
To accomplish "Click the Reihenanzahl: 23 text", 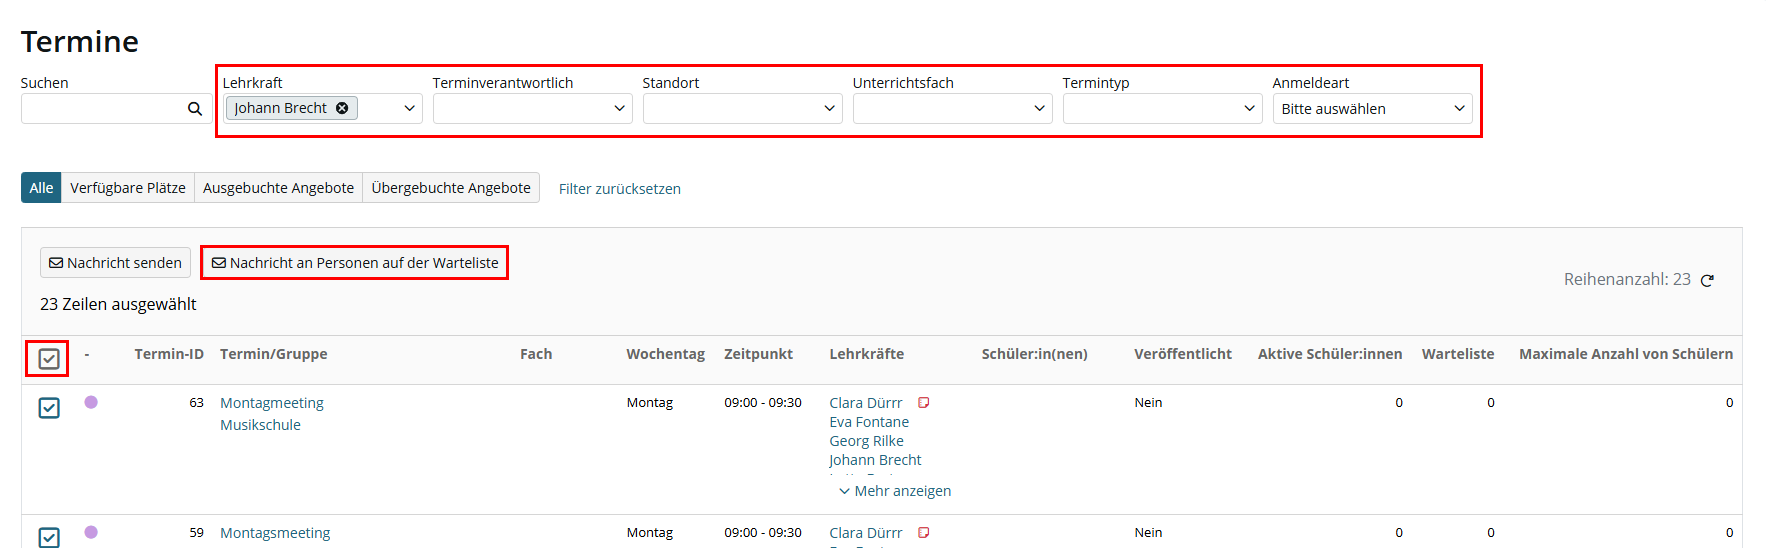I will tap(1627, 280).
